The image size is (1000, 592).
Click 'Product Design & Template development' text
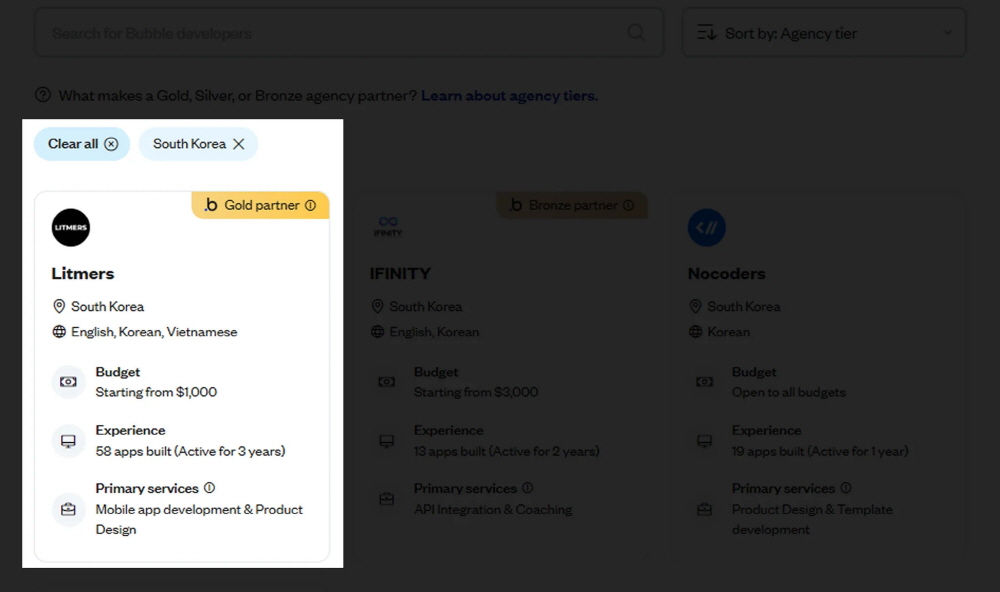812,519
